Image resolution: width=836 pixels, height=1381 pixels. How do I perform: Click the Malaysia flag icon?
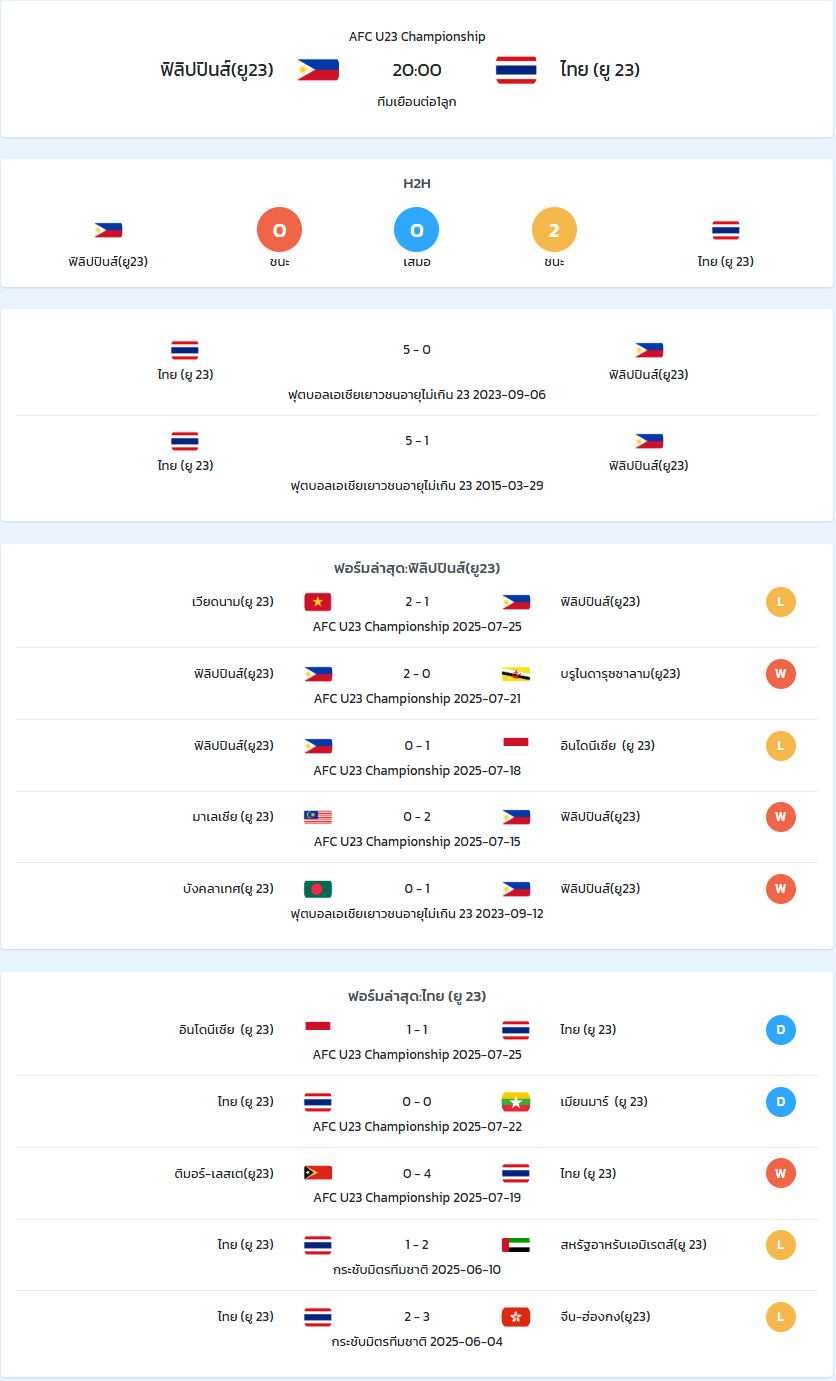tap(318, 817)
